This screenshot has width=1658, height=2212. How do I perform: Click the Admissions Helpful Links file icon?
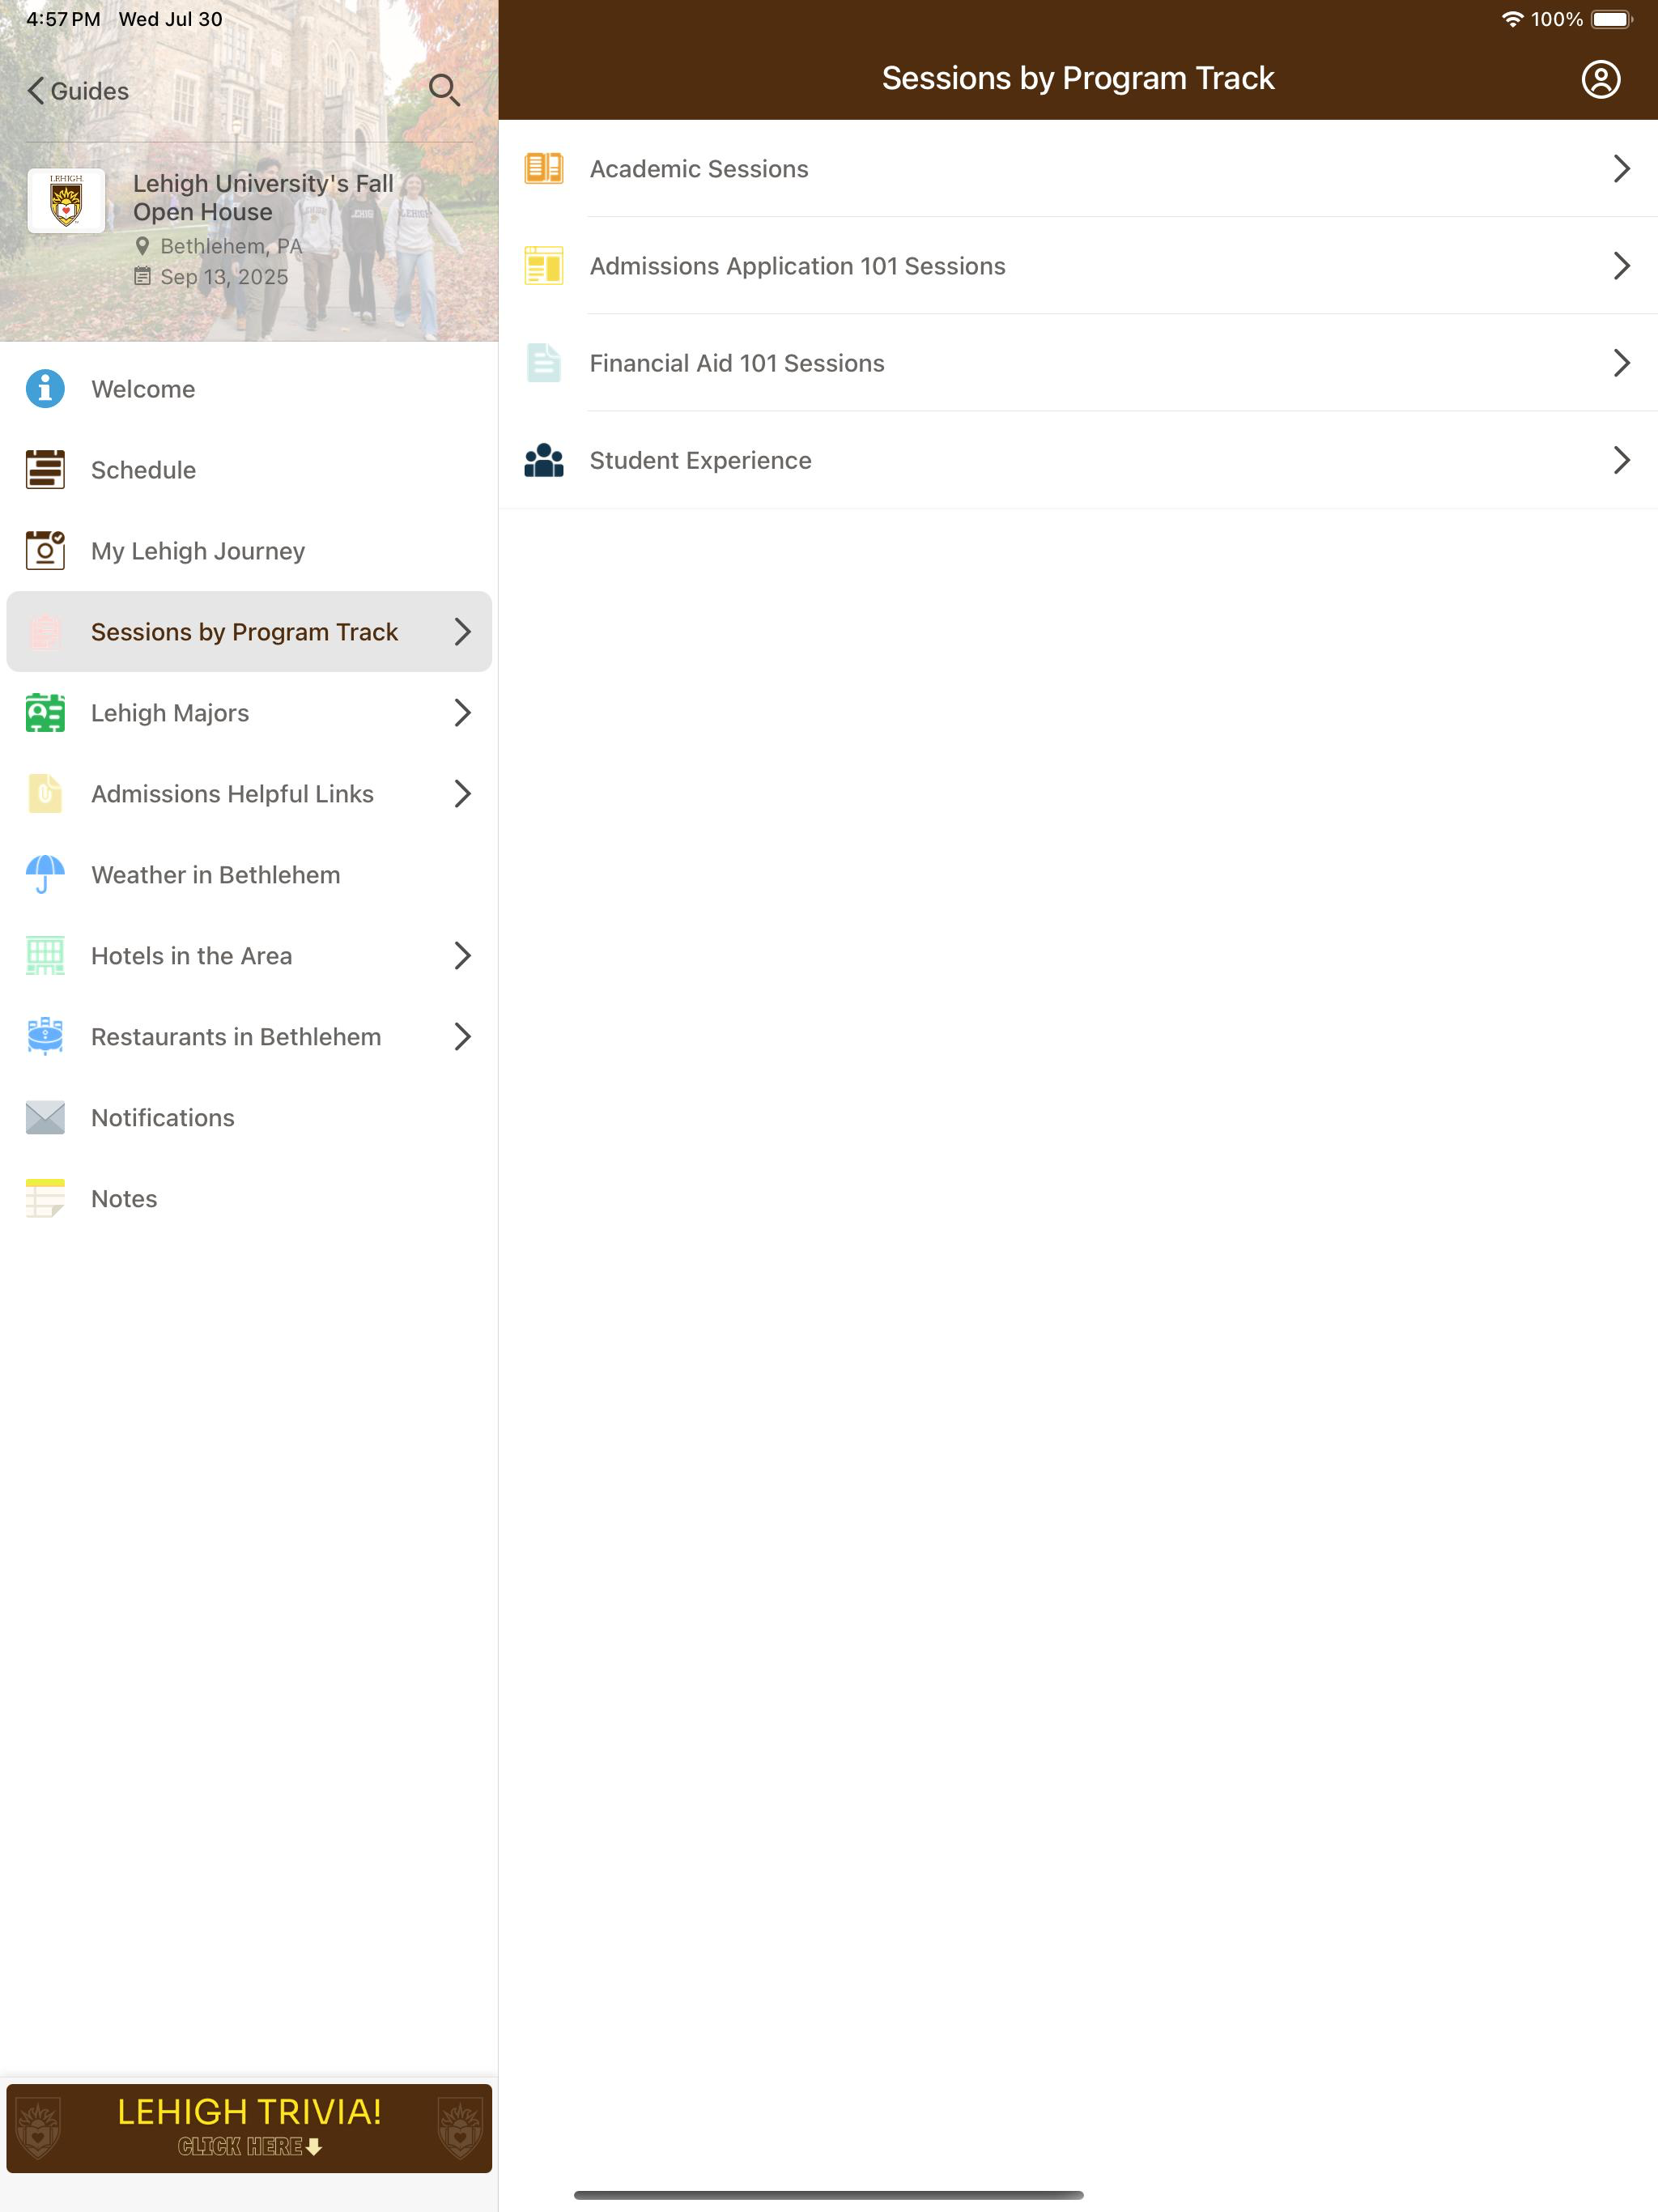tap(45, 794)
